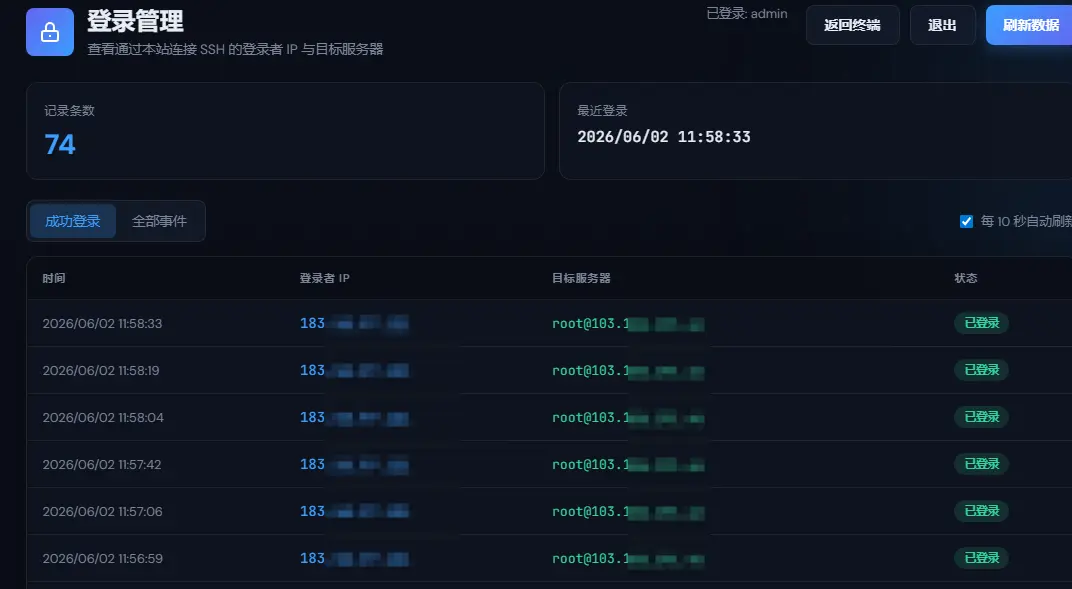Click the latest login time in 最近登录 card
This screenshot has height=589, width=1072.
[664, 137]
